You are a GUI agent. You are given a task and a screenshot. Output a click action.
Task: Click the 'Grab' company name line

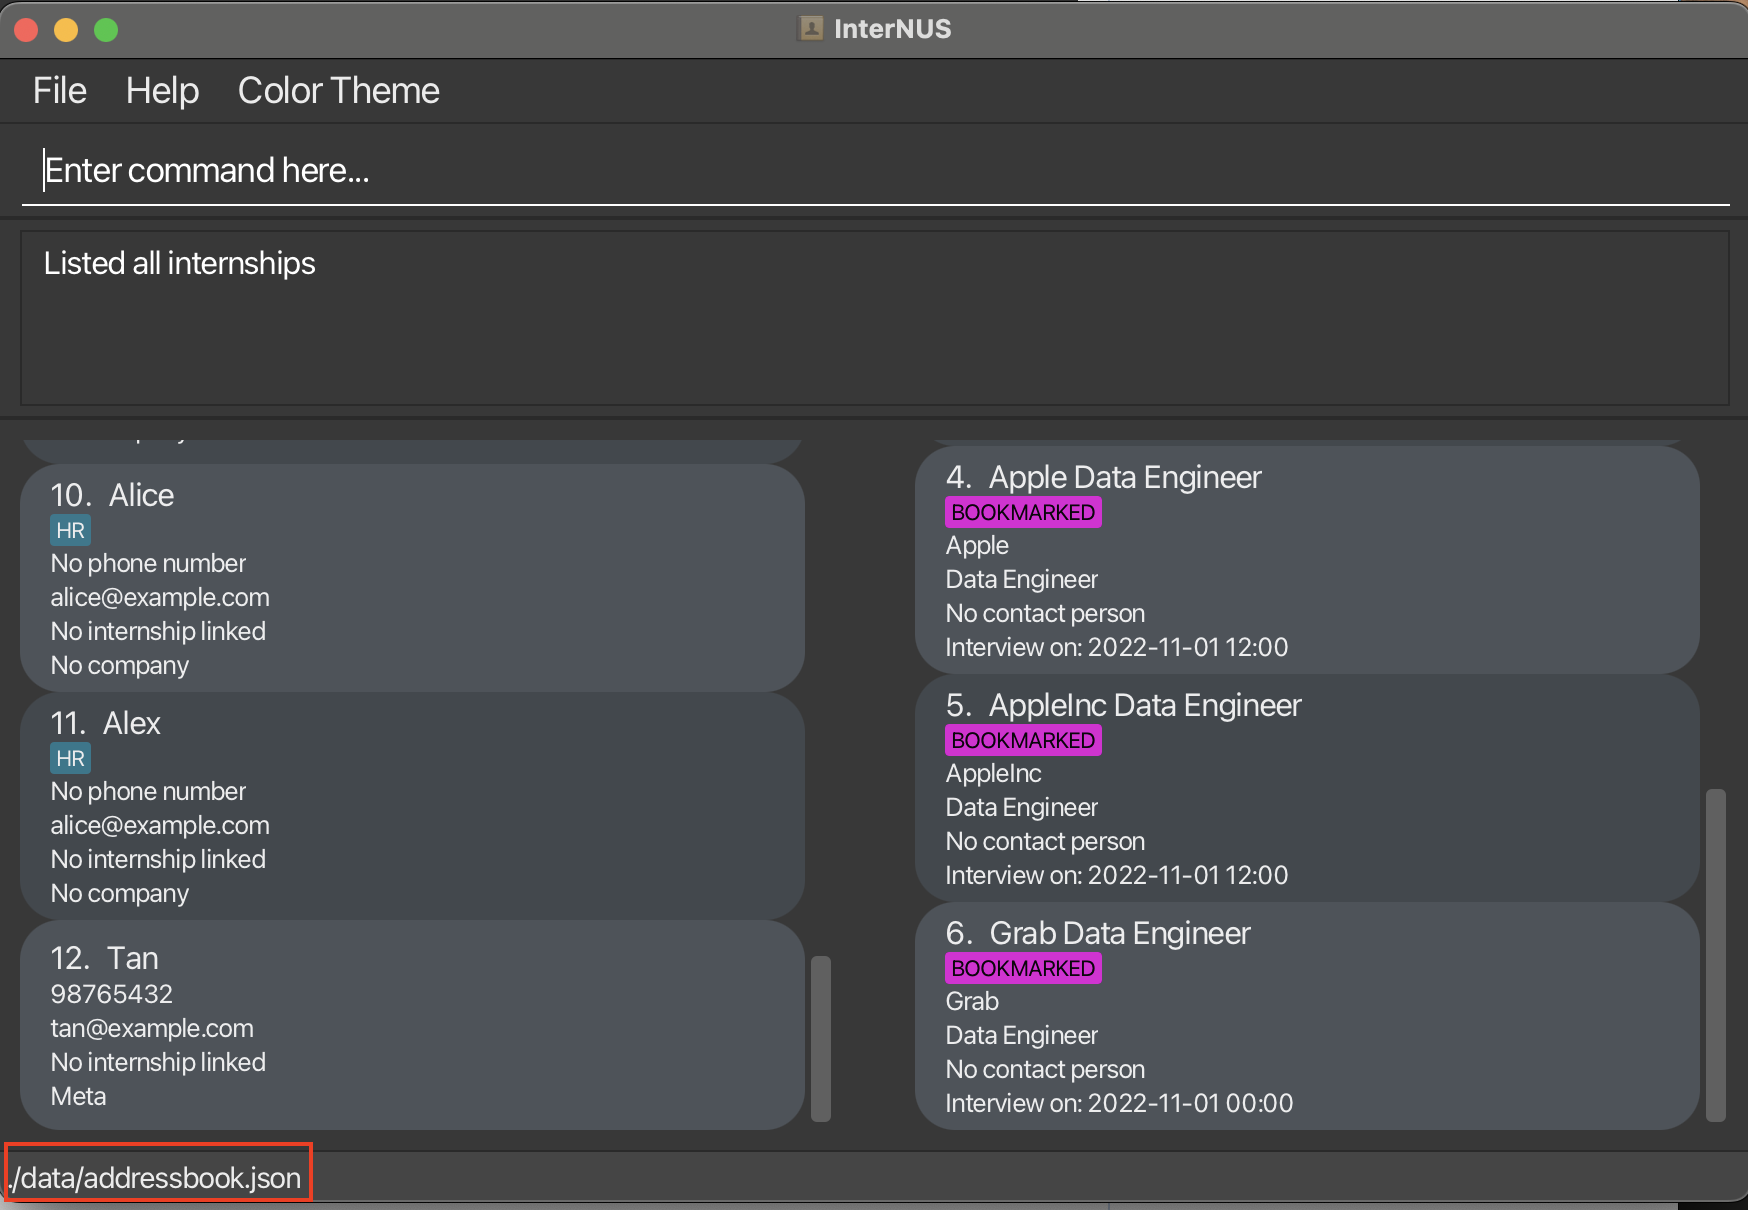pyautogui.click(x=972, y=1001)
